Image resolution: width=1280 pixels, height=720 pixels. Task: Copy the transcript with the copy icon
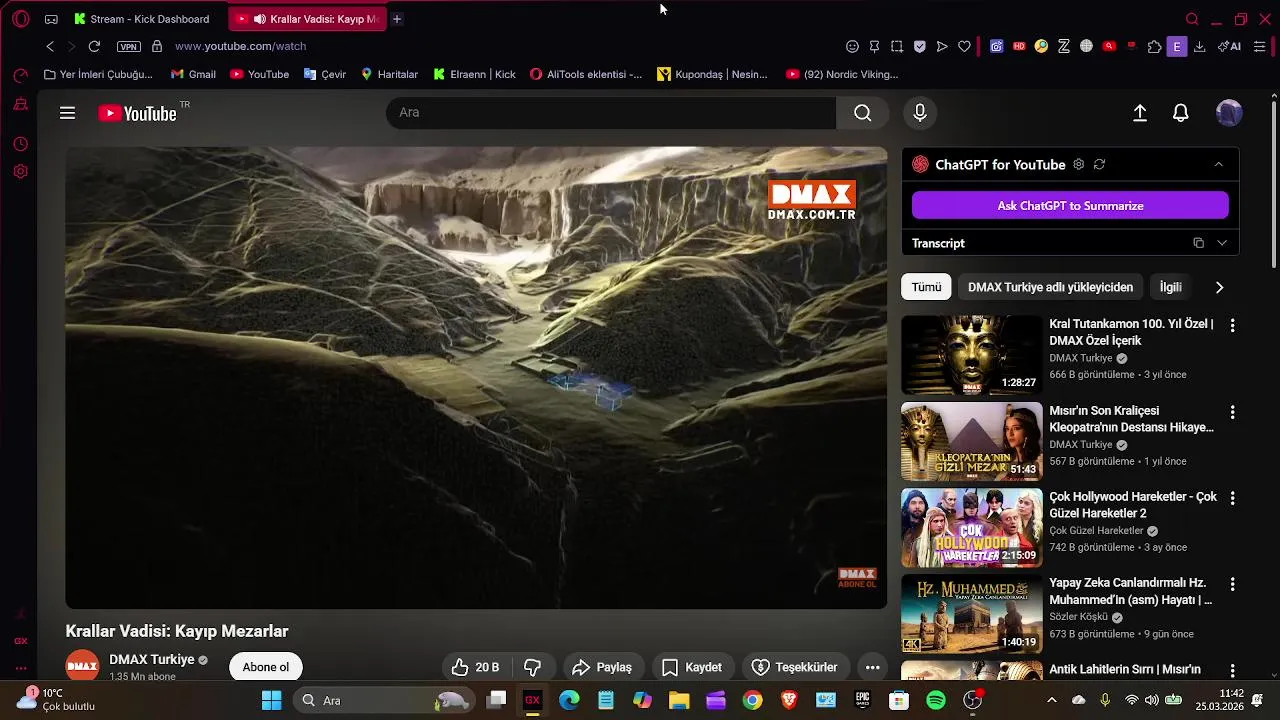[1198, 243]
